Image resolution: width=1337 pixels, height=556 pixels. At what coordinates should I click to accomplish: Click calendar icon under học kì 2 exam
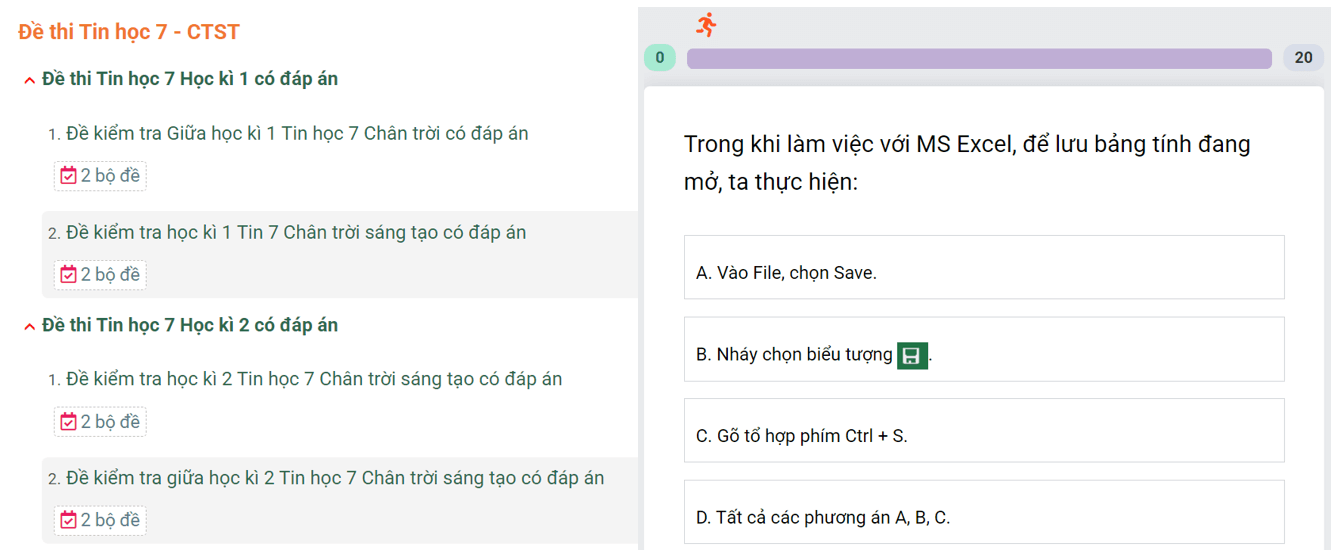[68, 422]
